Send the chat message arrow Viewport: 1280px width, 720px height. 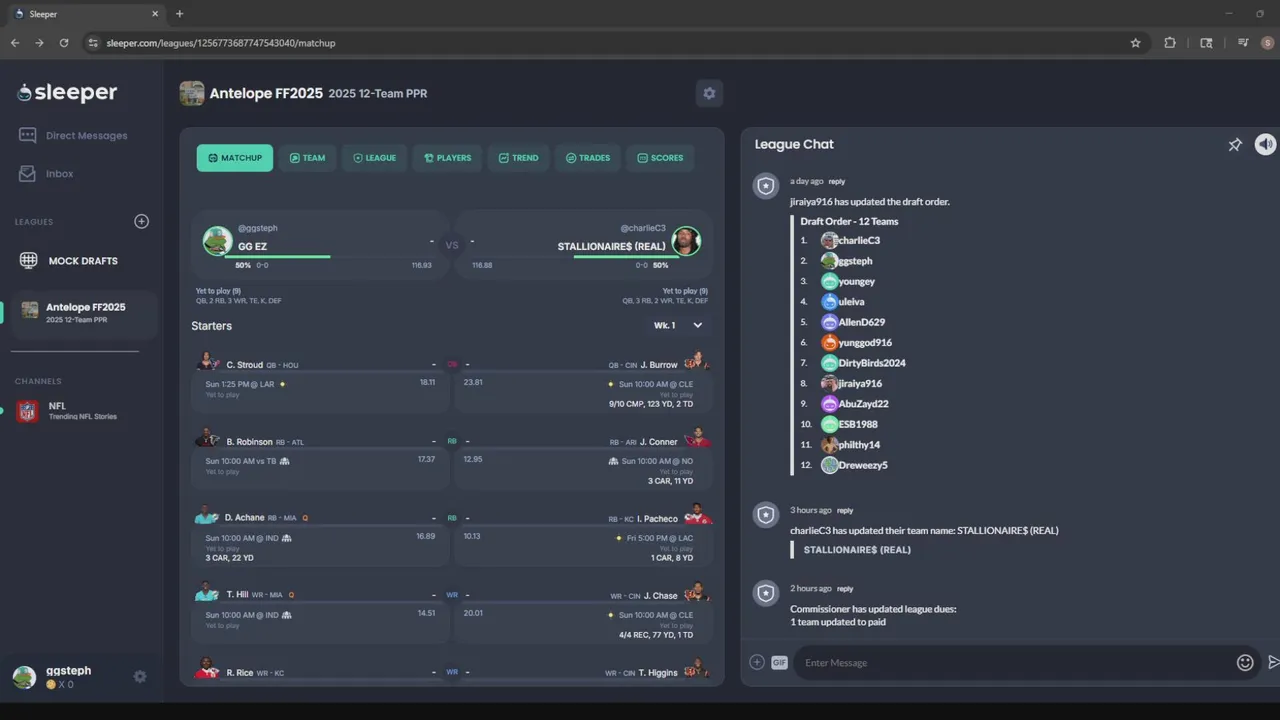(x=1273, y=662)
